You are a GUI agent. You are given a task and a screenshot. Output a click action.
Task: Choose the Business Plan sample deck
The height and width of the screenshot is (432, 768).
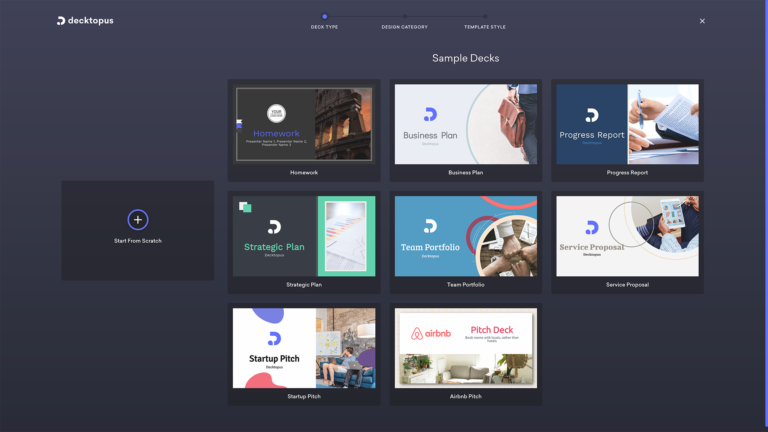[465, 124]
